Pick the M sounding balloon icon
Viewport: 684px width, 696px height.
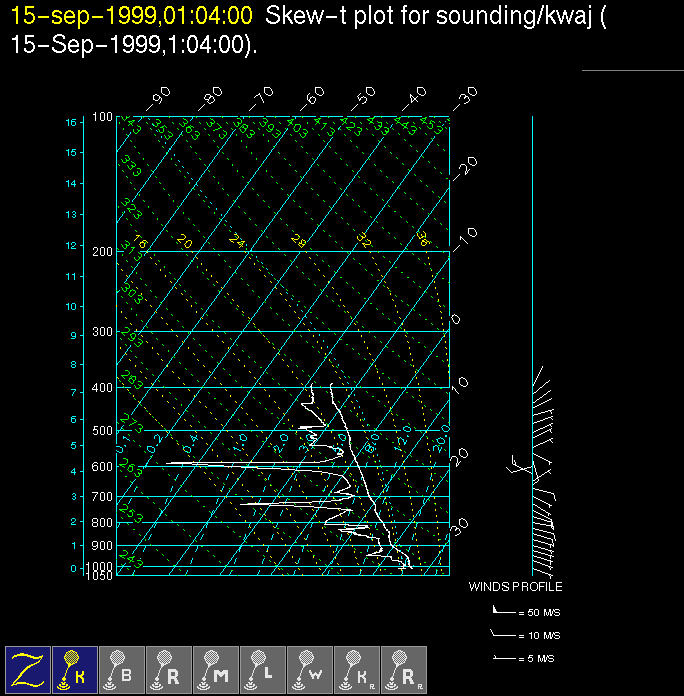[215, 669]
